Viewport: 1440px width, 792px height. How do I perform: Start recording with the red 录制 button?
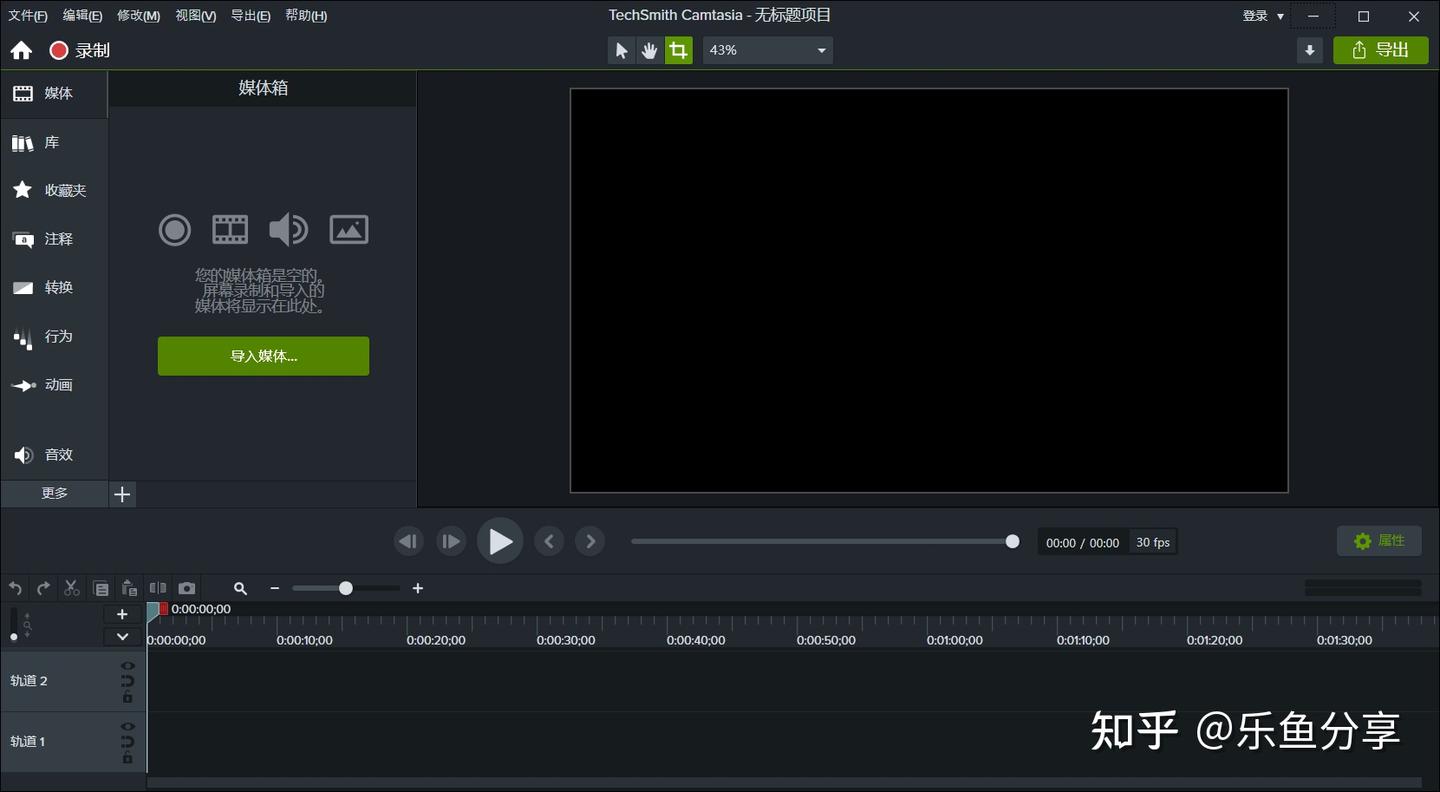pyautogui.click(x=75, y=49)
